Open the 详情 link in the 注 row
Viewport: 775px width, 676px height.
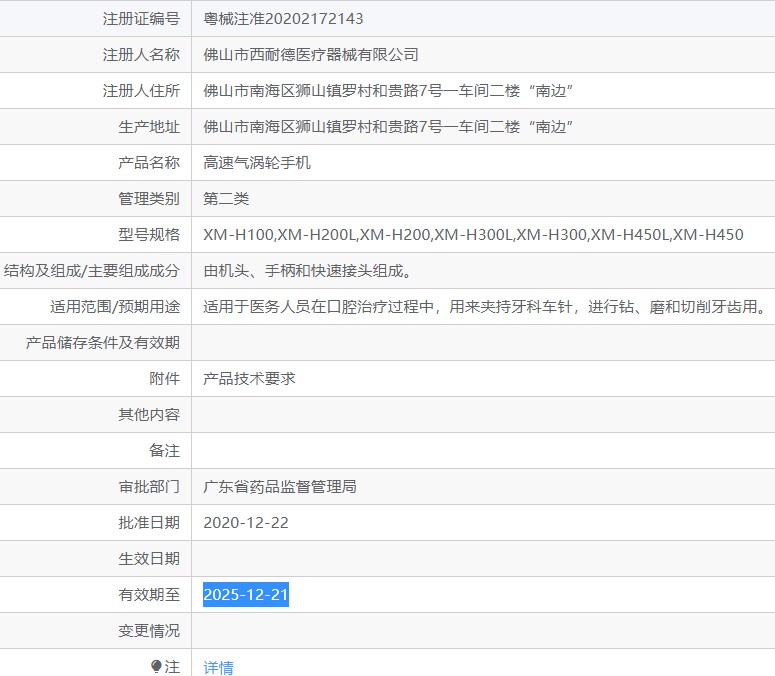pyautogui.click(x=218, y=667)
